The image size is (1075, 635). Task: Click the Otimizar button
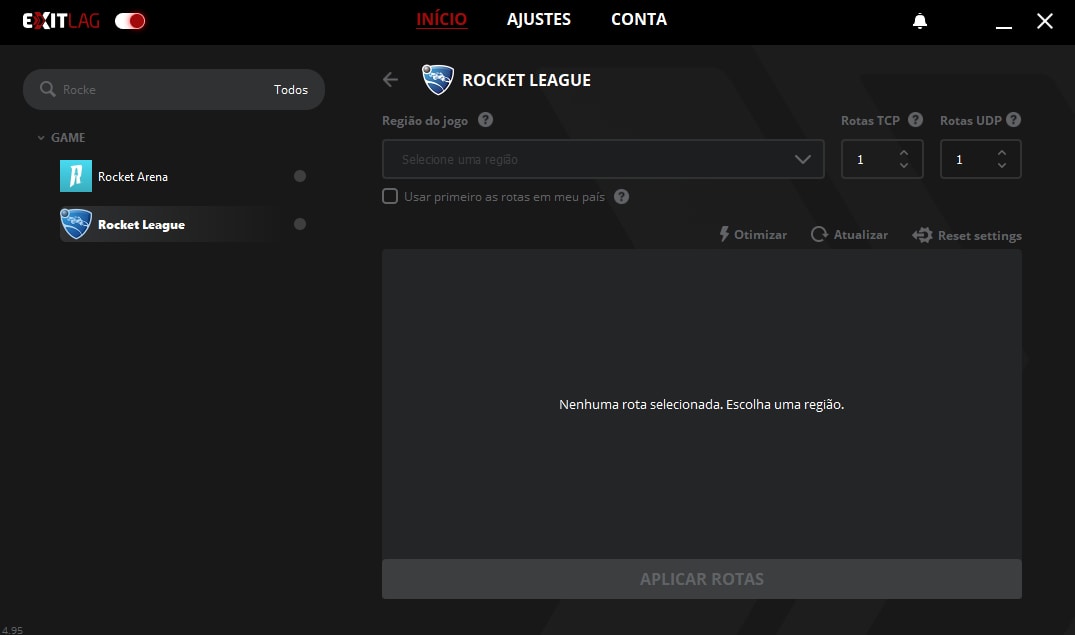[753, 235]
